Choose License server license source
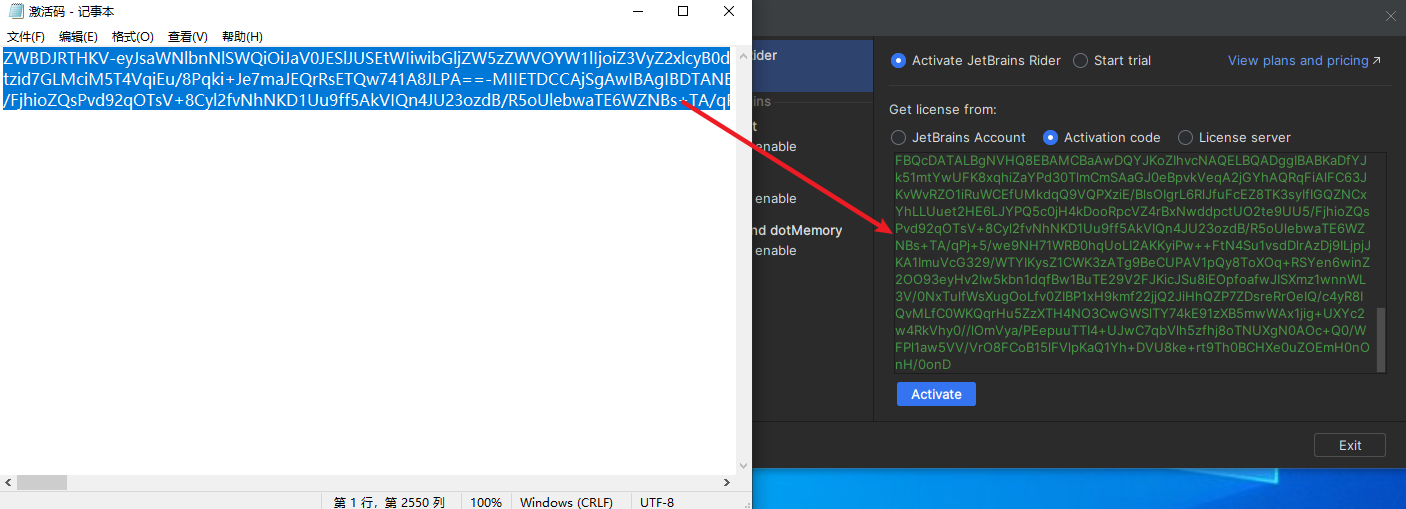This screenshot has width=1406, height=509. tap(1234, 137)
